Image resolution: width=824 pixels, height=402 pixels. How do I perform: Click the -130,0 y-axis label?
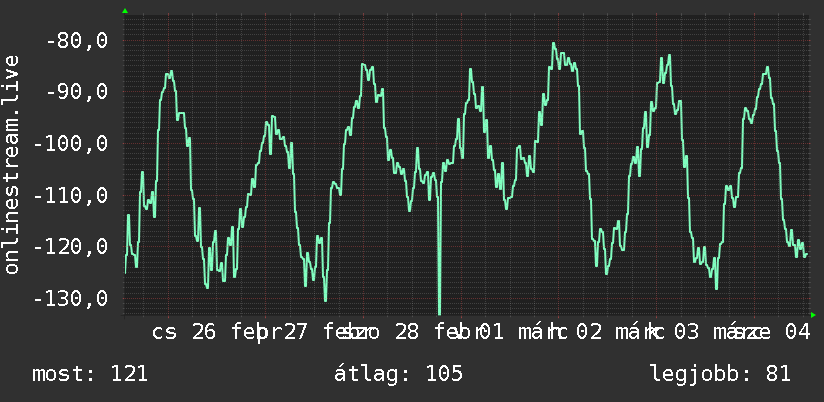click(71, 299)
